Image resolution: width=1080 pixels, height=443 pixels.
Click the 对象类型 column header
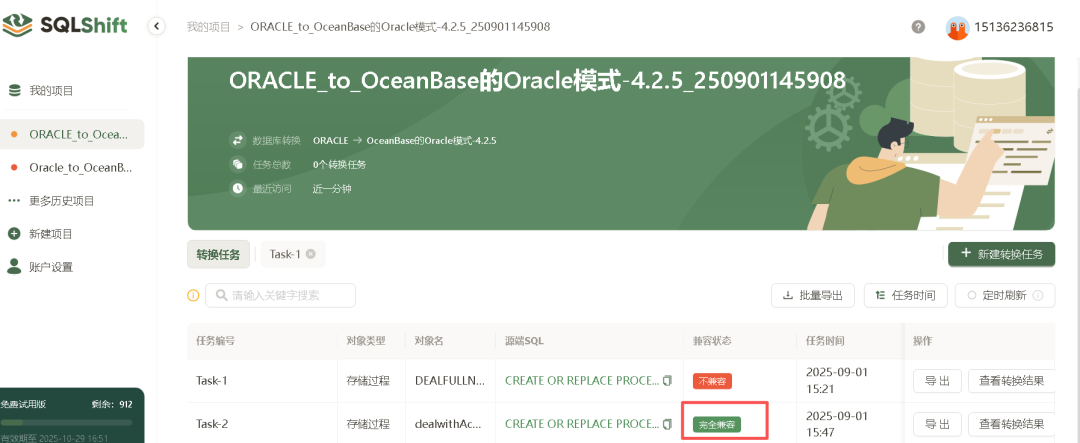pyautogui.click(x=366, y=340)
